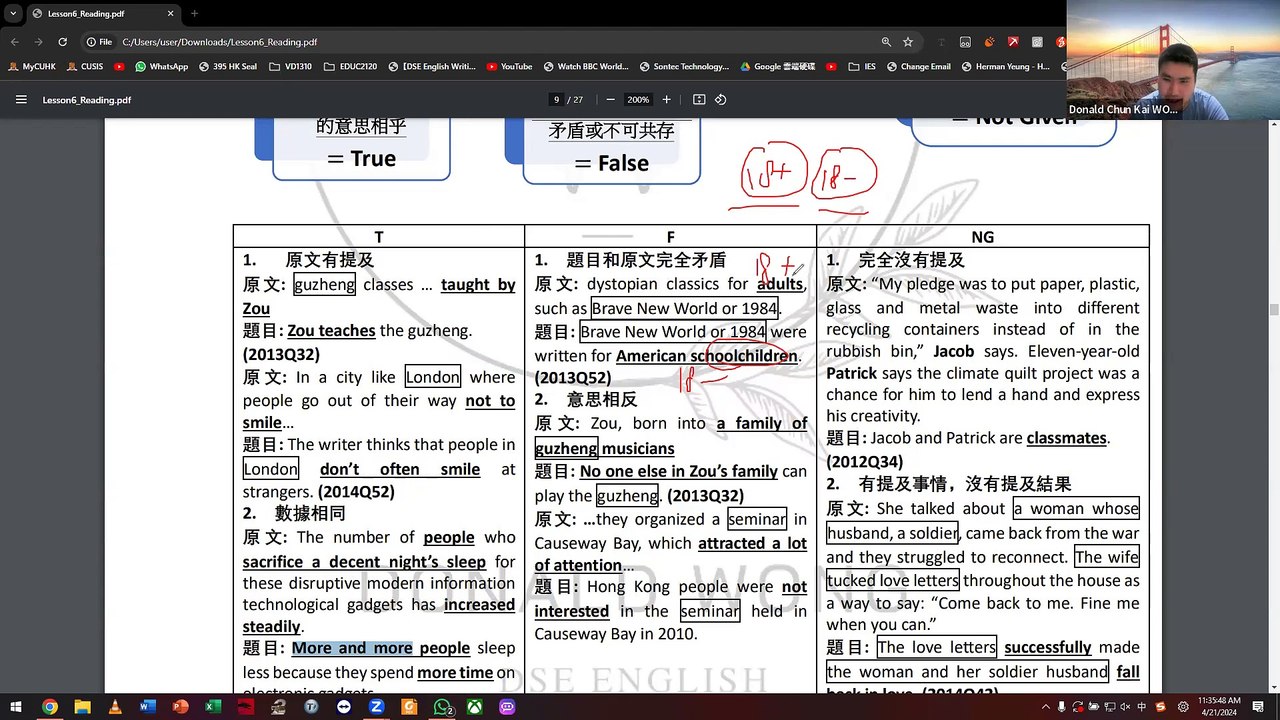This screenshot has width=1280, height=720.
Task: Open the WhatsApp bookmark
Action: click(161, 66)
